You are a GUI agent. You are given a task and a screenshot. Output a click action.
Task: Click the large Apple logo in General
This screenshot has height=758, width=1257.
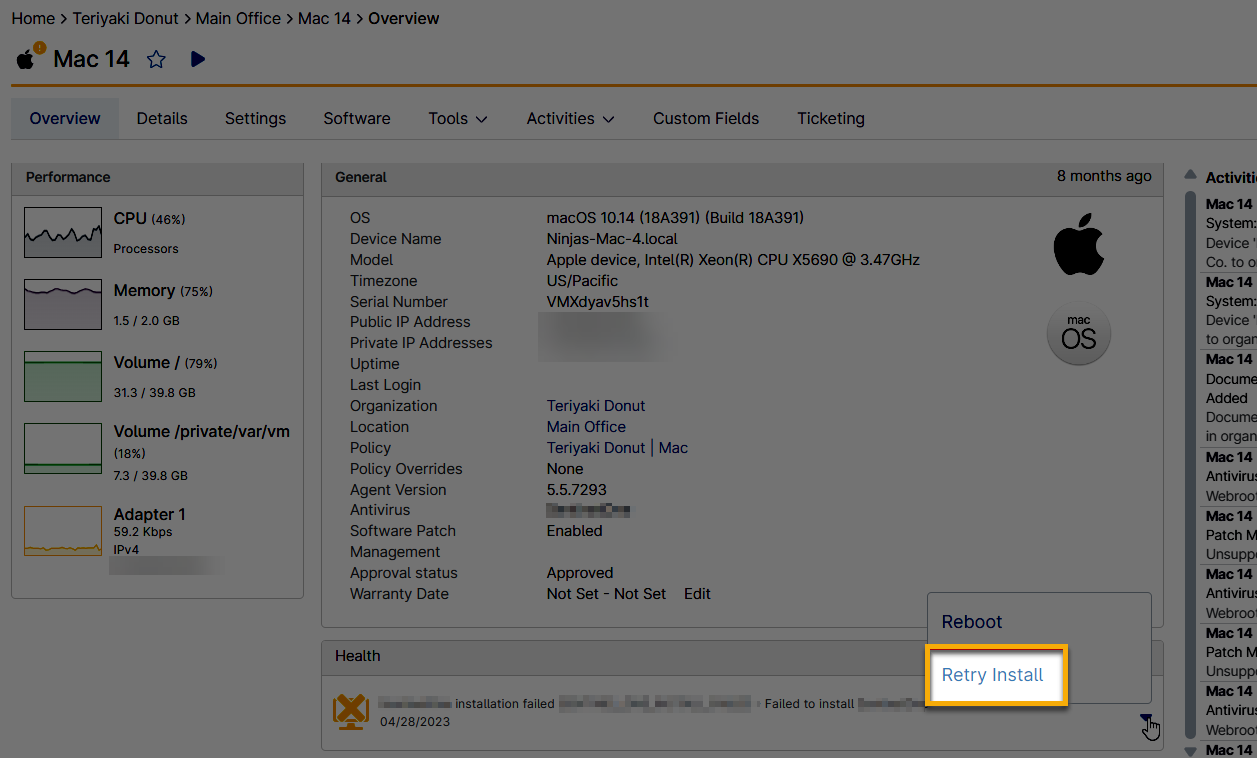(x=1078, y=244)
